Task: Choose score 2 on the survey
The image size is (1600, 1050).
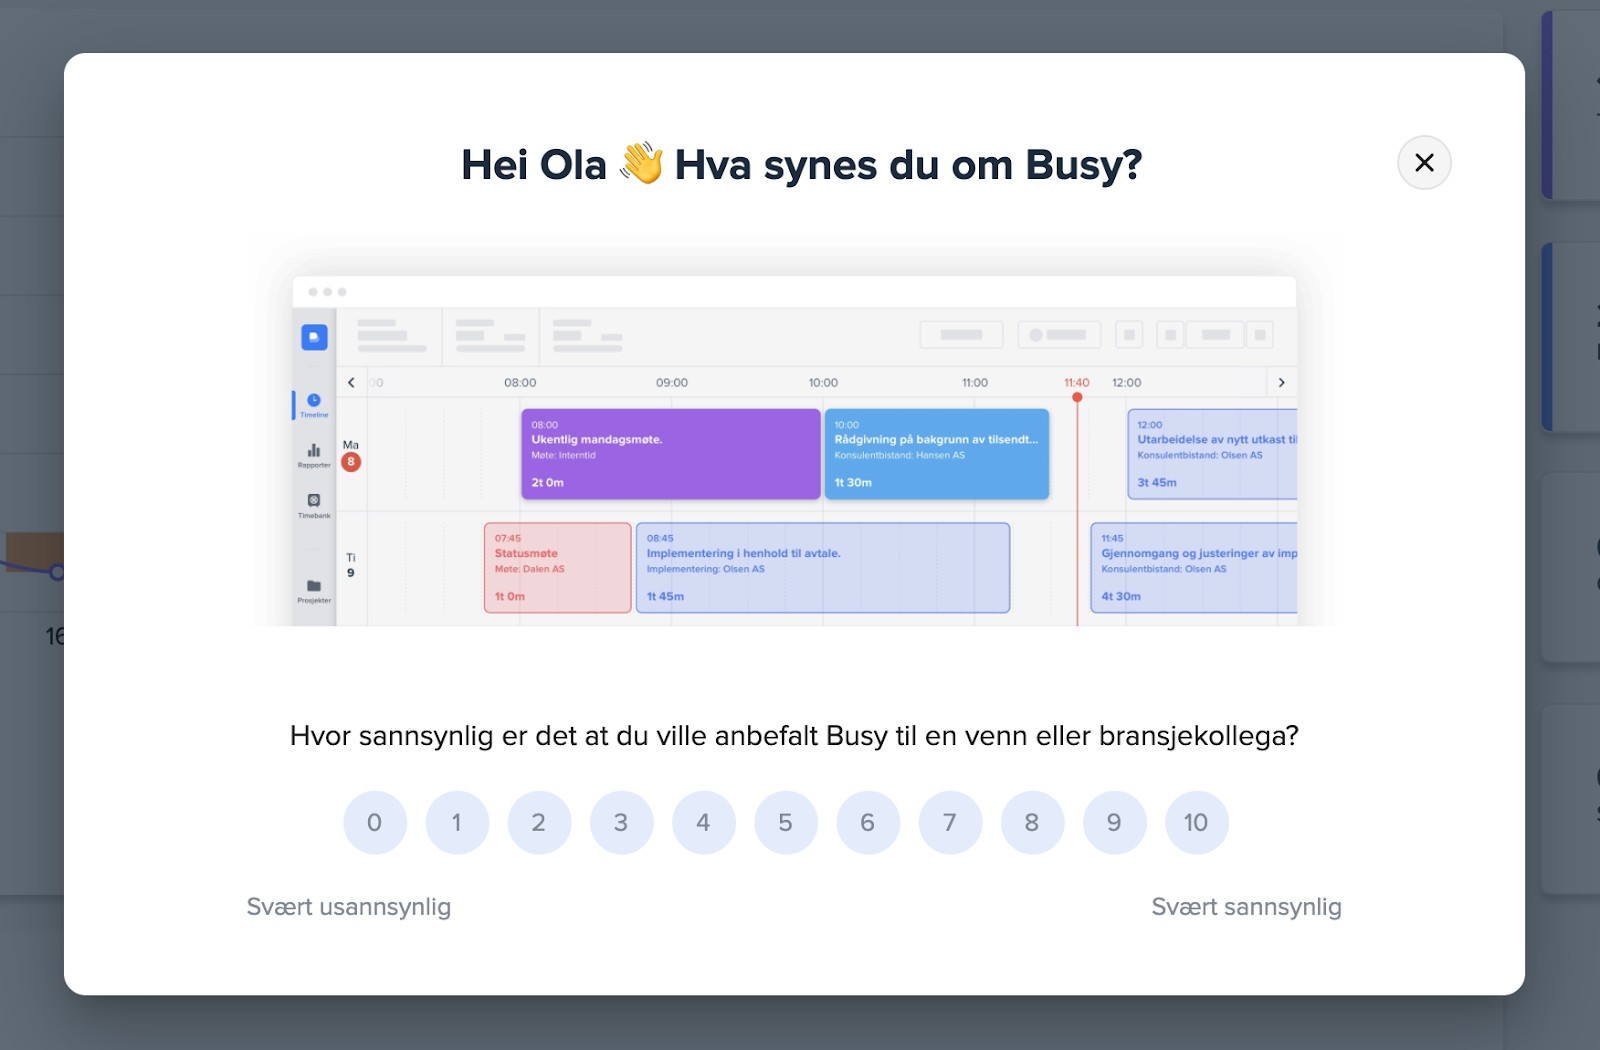Action: point(539,822)
